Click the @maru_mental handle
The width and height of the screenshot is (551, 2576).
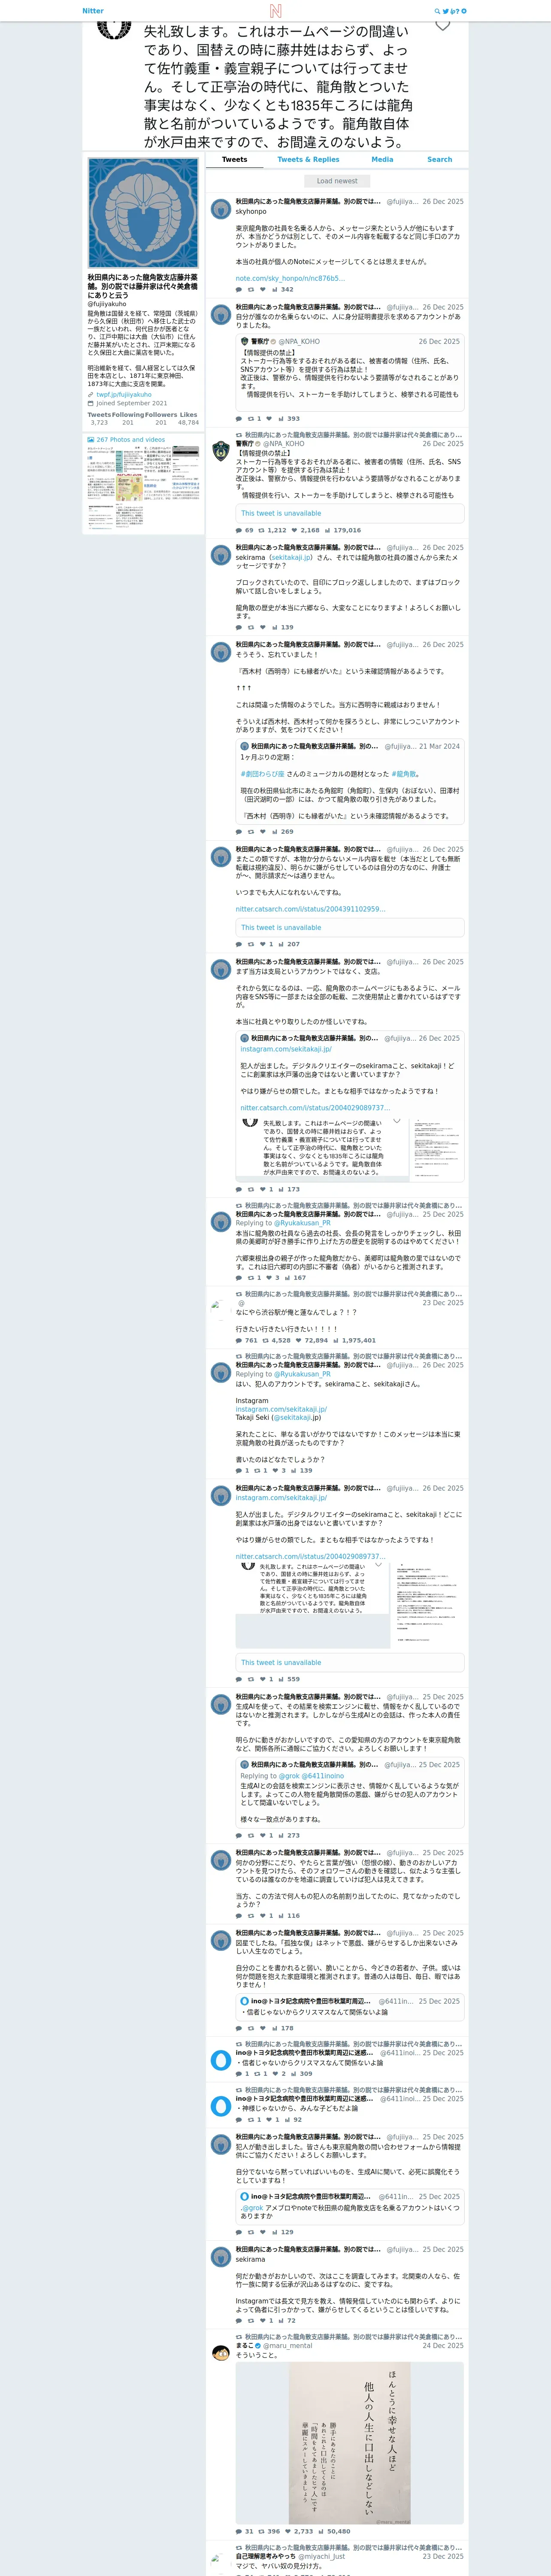point(287,2345)
